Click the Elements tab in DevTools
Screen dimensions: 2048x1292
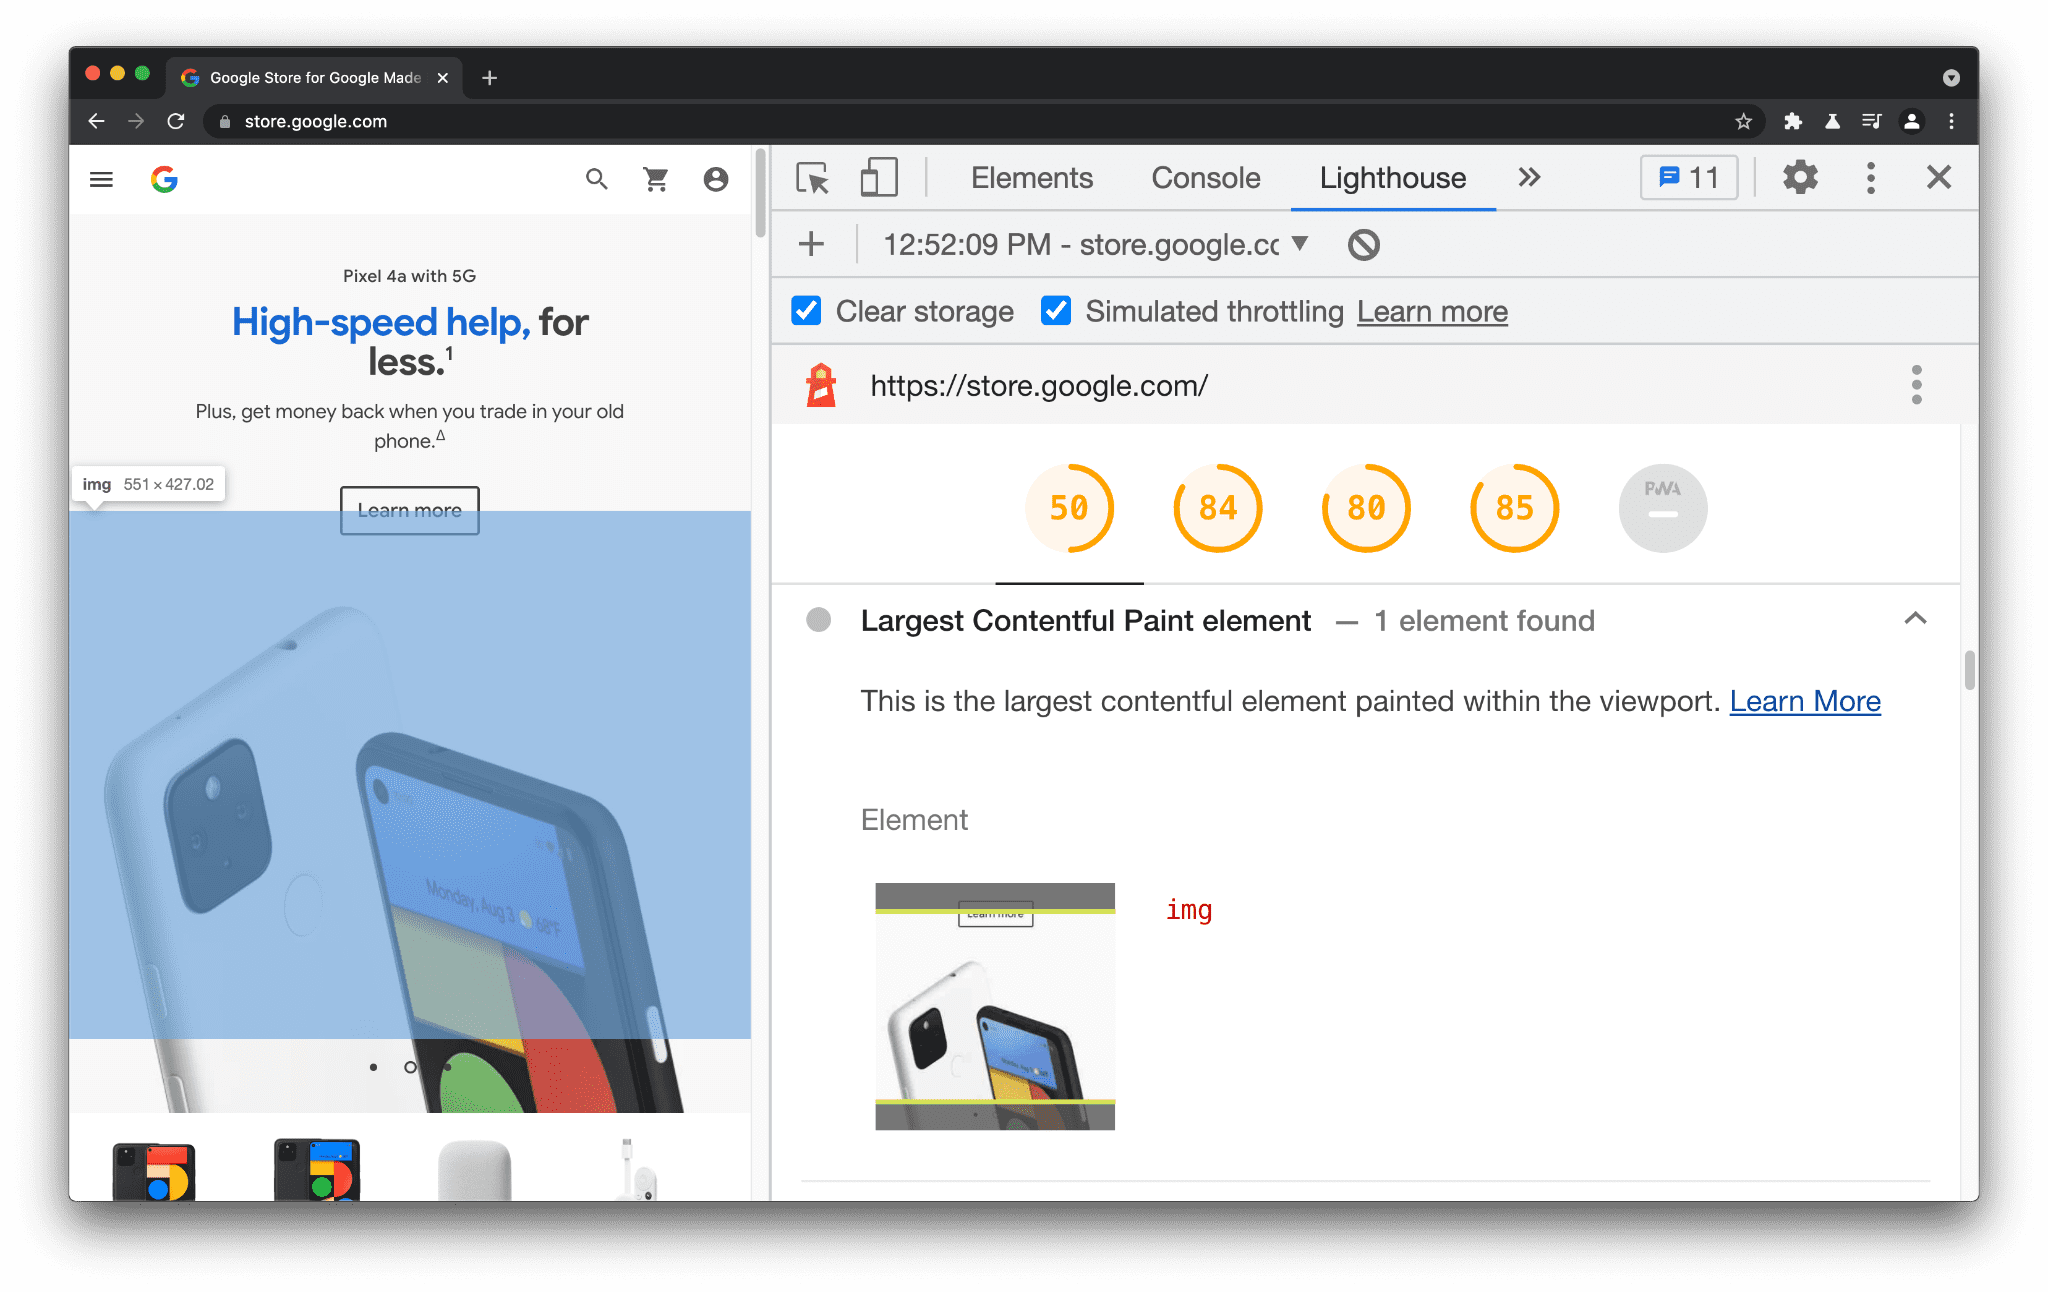tap(1030, 179)
